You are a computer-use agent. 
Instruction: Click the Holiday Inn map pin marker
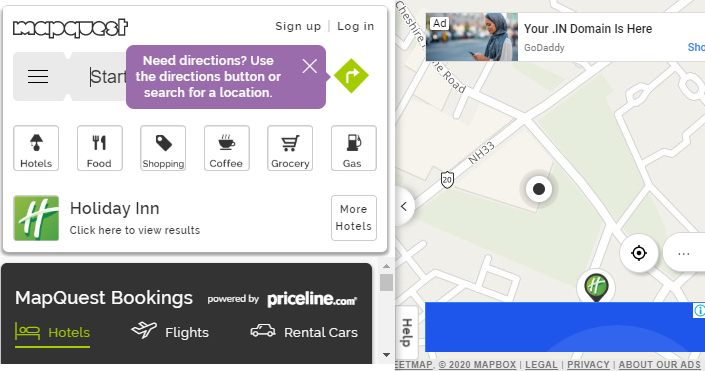tap(596, 287)
